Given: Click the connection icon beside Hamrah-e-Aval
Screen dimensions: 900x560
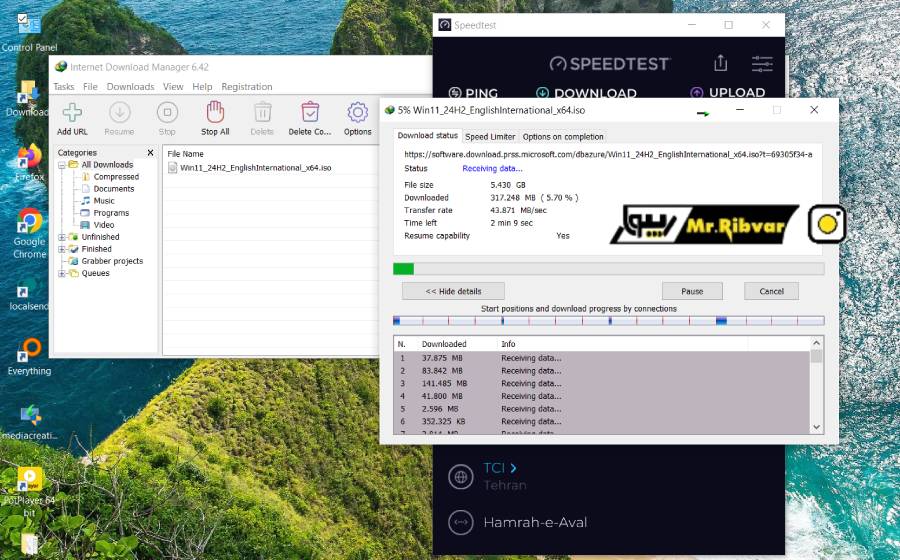Looking at the screenshot, I should point(460,522).
